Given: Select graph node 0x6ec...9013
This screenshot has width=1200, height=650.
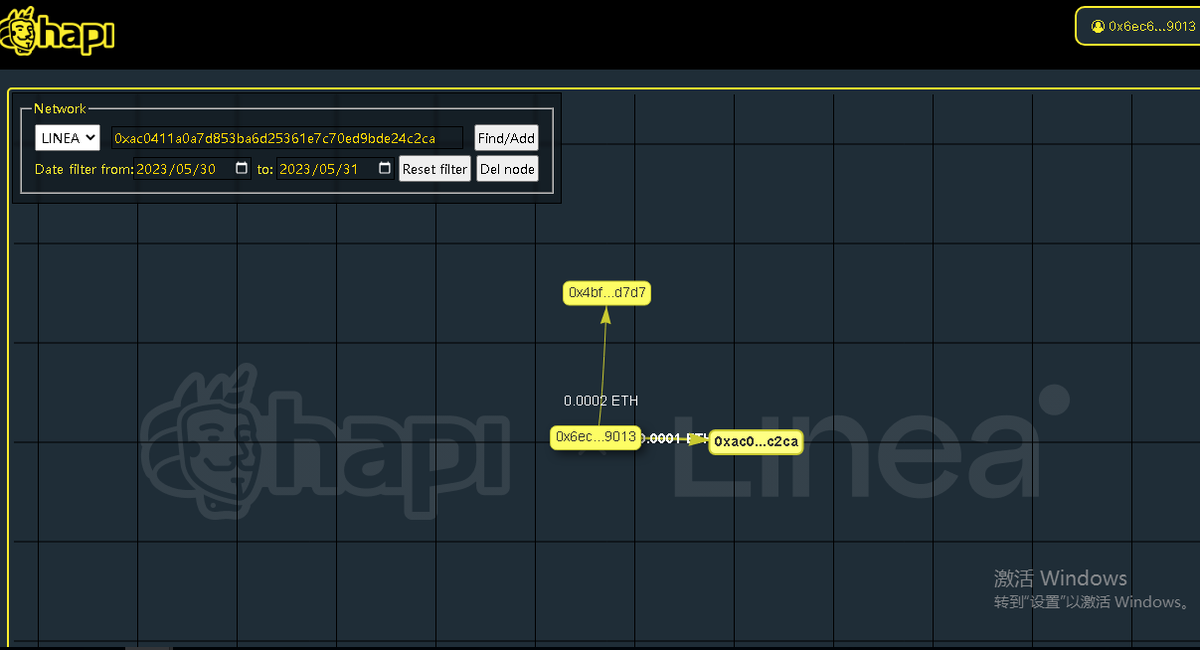Looking at the screenshot, I should click(x=596, y=437).
